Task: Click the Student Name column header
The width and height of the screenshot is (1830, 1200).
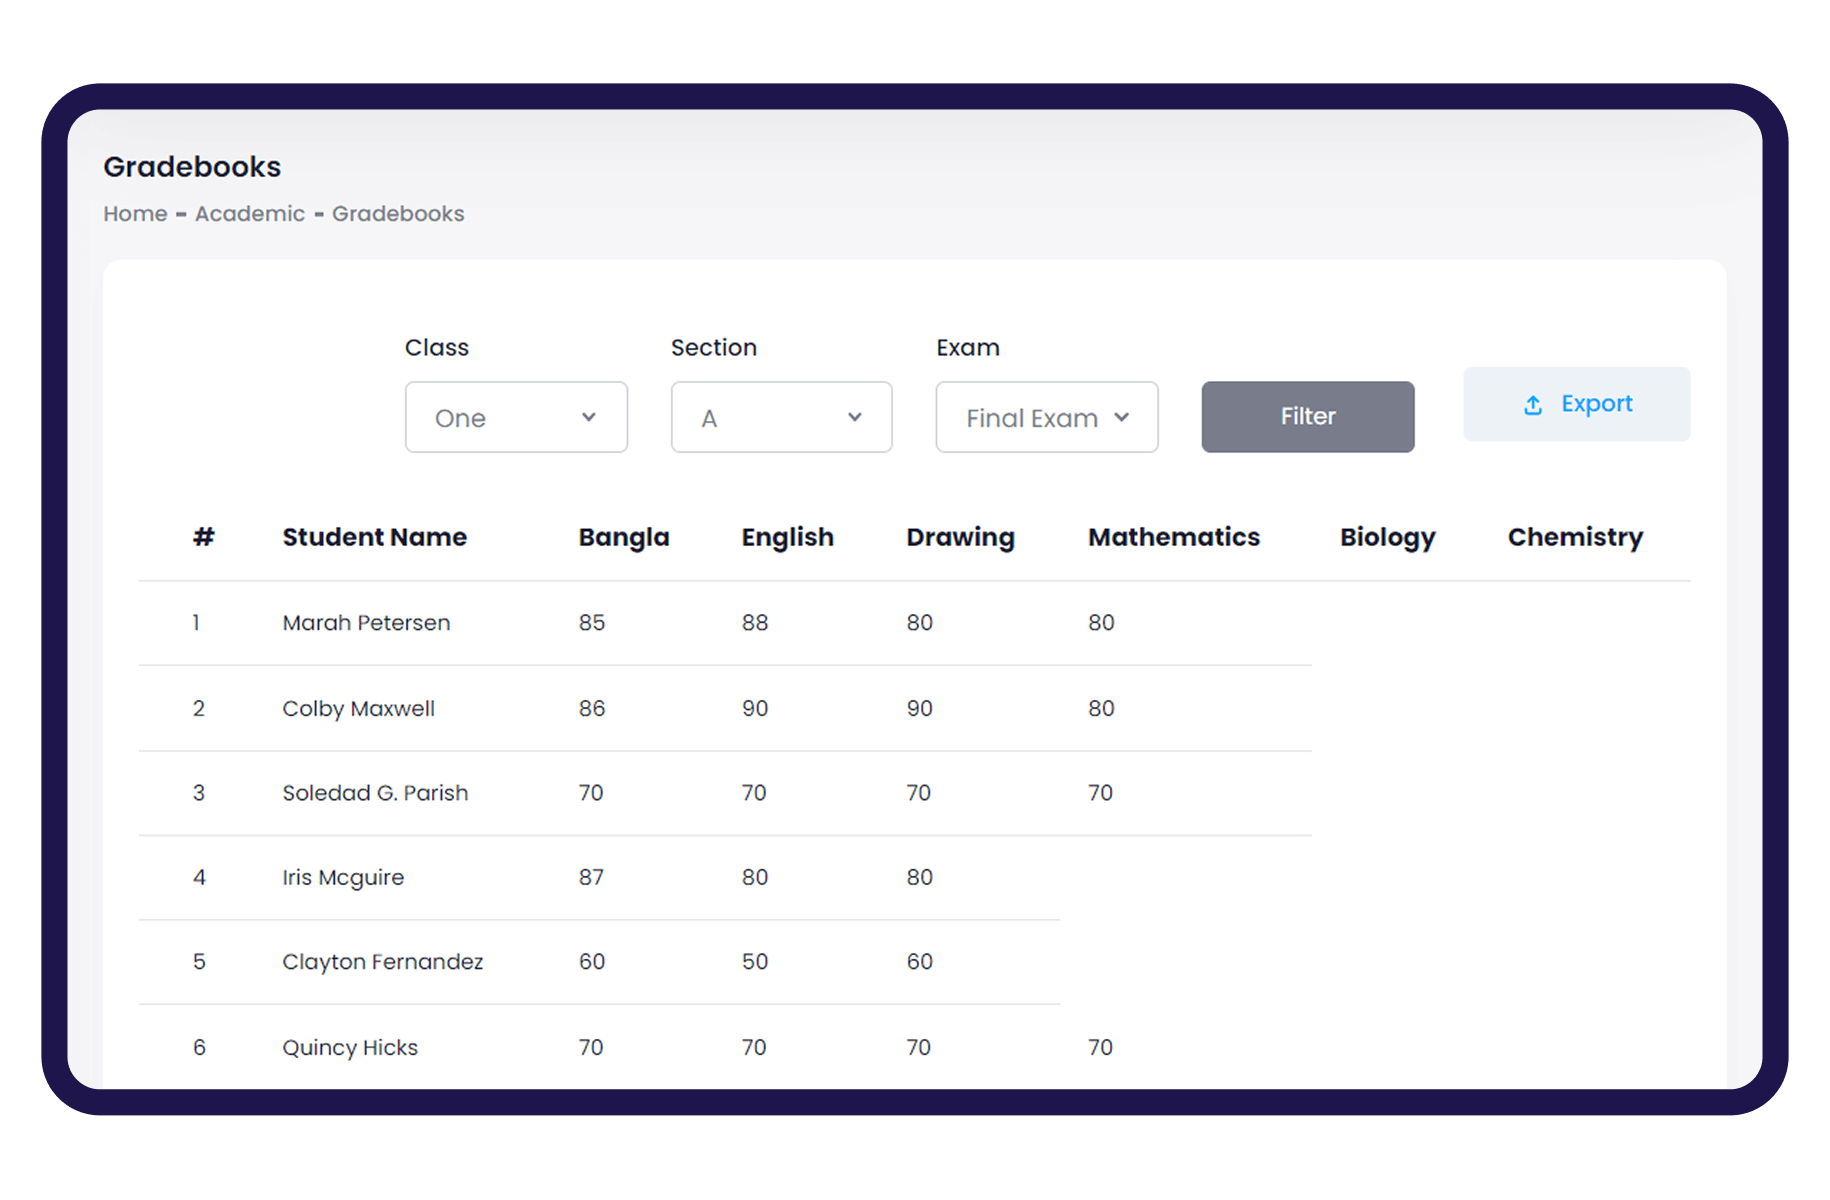Action: (374, 537)
